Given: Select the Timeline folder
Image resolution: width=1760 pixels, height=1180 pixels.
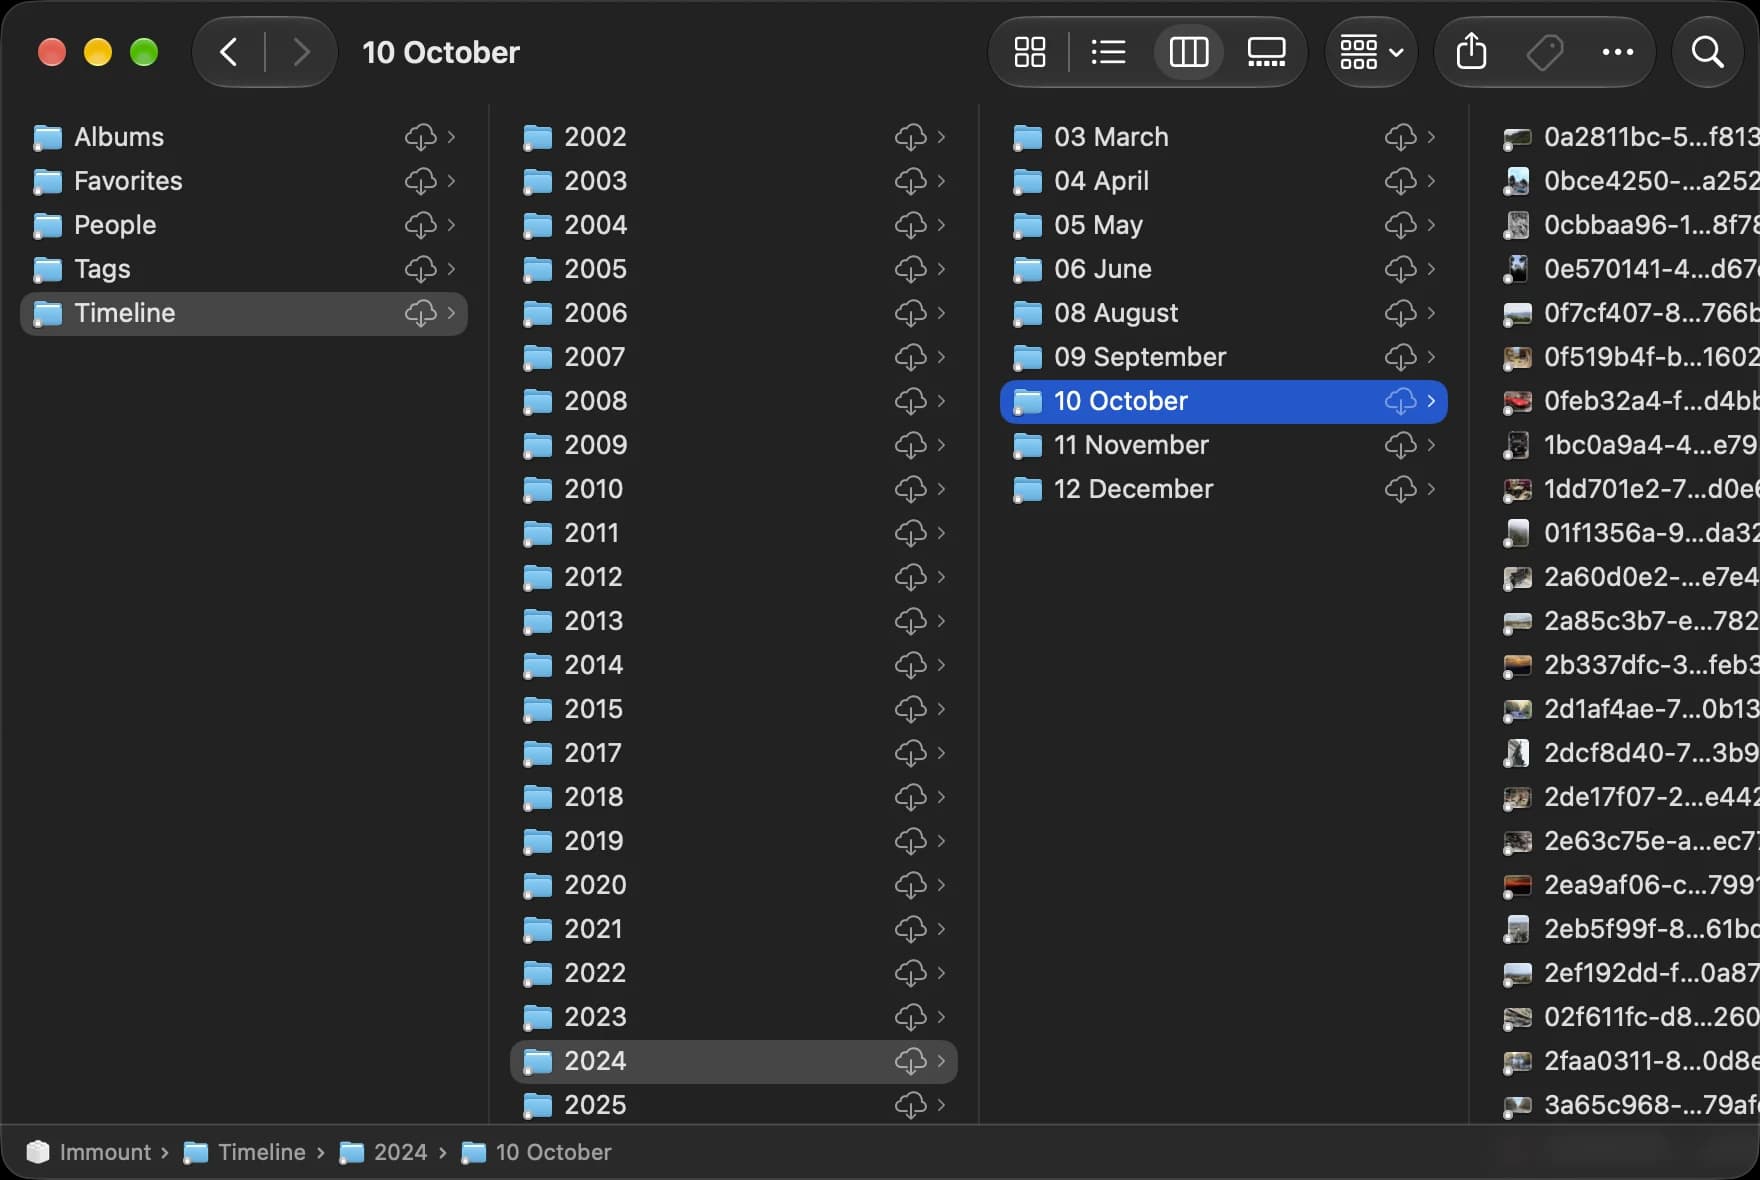Looking at the screenshot, I should (244, 313).
